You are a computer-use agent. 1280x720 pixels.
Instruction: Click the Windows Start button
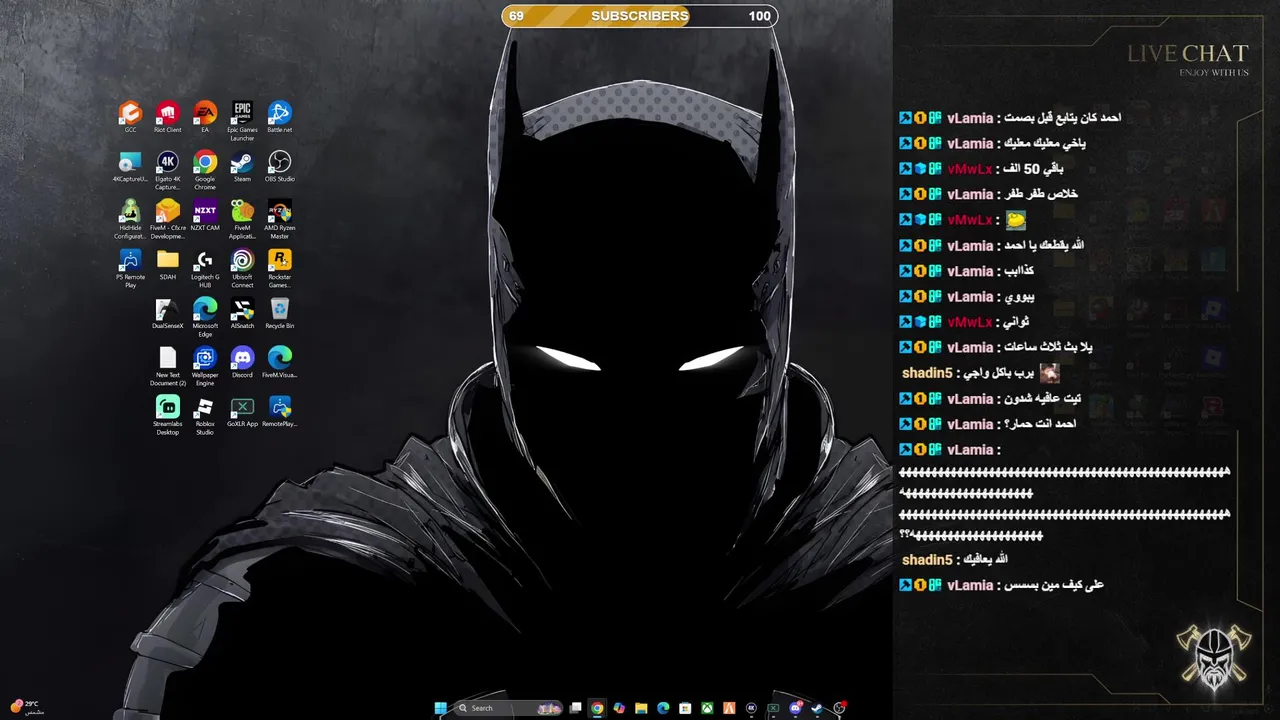pyautogui.click(x=441, y=708)
